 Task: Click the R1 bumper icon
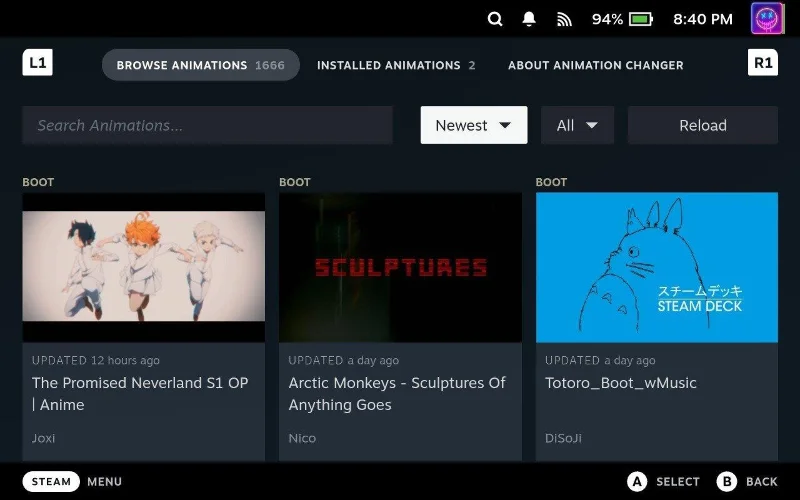763,63
